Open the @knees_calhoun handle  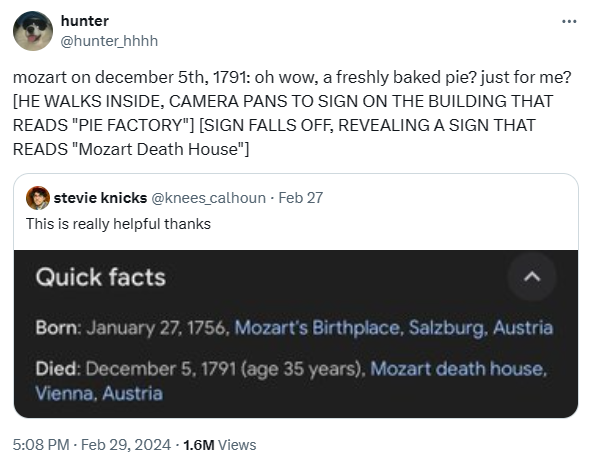(x=208, y=198)
